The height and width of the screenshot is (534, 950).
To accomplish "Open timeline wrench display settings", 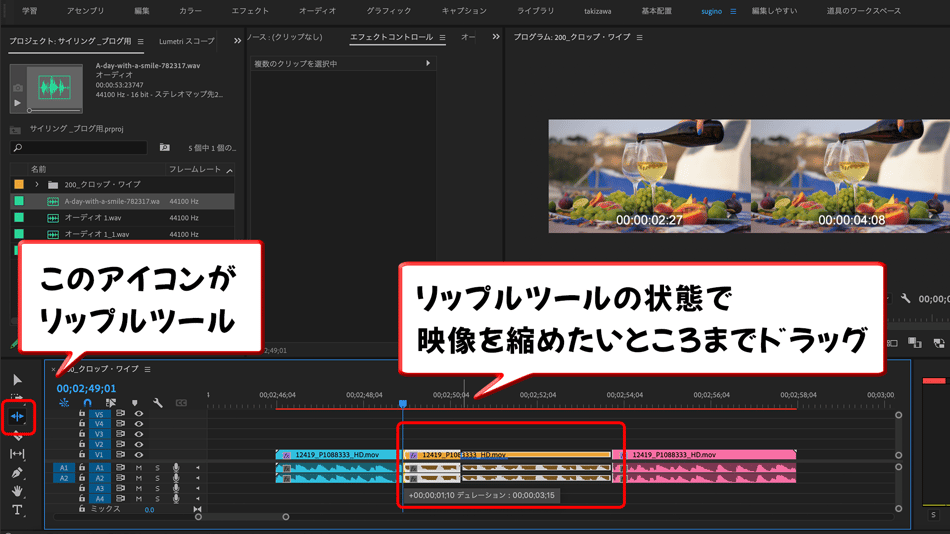I will point(157,403).
